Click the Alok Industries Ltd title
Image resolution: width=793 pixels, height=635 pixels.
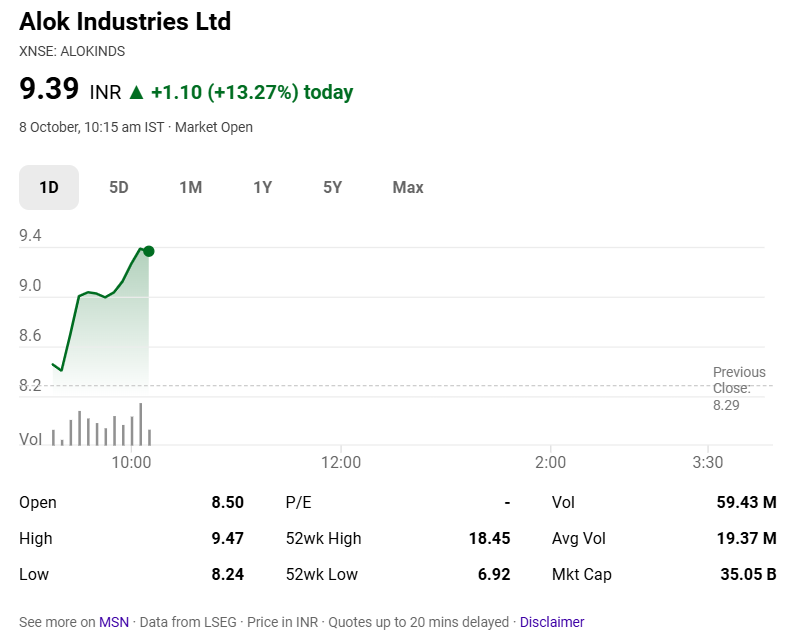pyautogui.click(x=125, y=22)
